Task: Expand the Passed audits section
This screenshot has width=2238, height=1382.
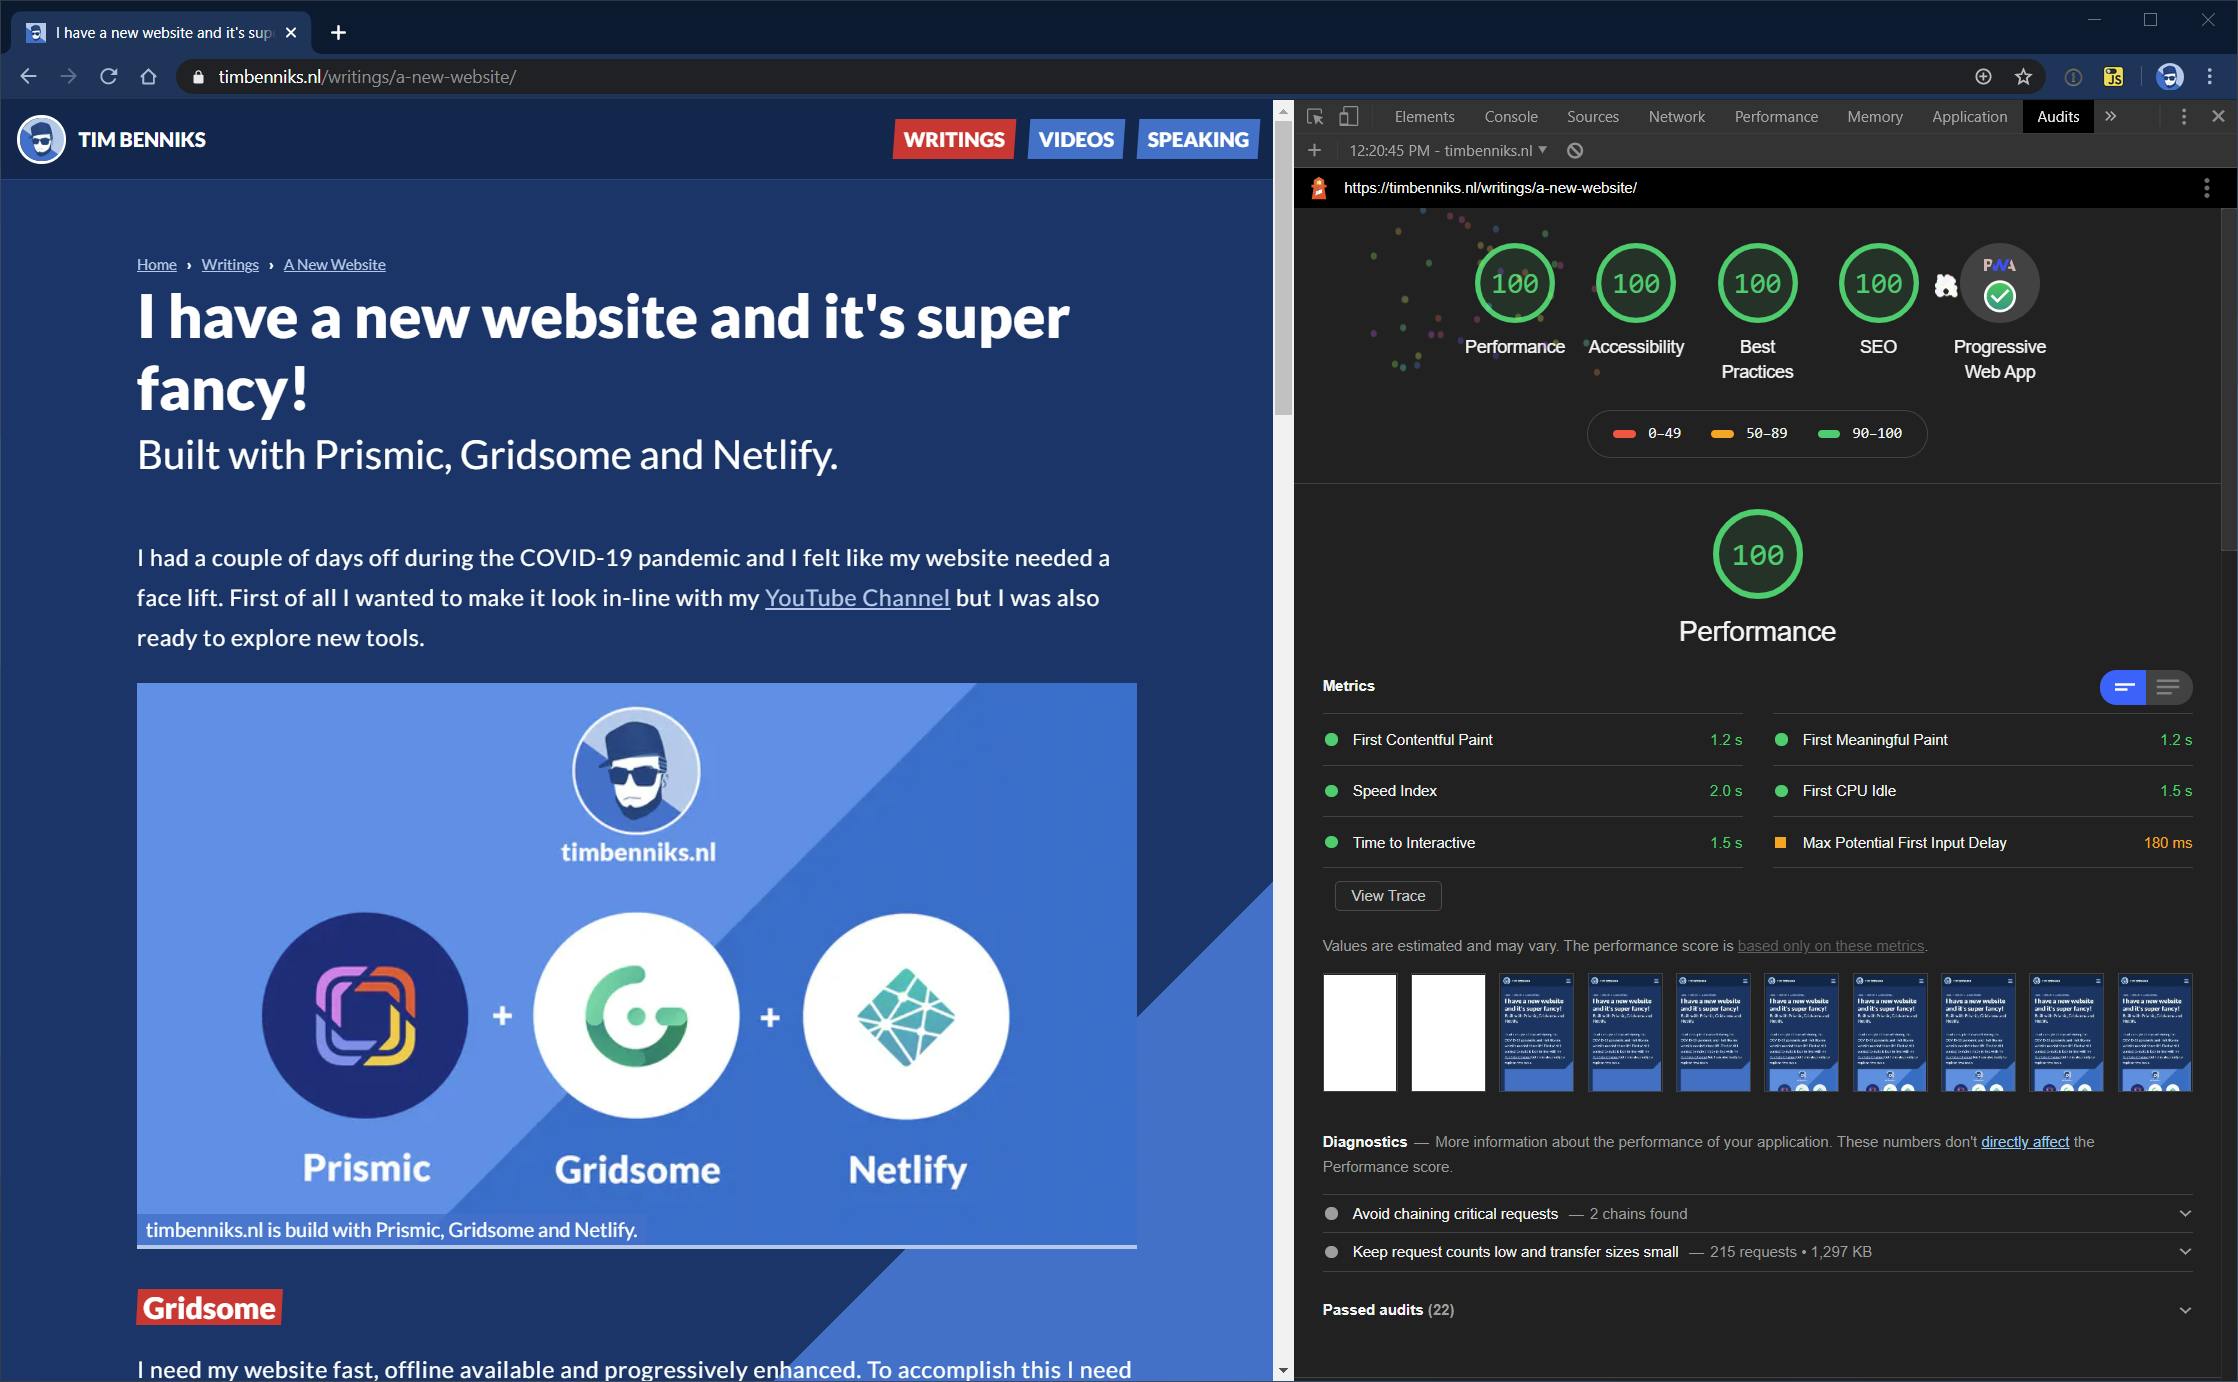Action: (1757, 1309)
